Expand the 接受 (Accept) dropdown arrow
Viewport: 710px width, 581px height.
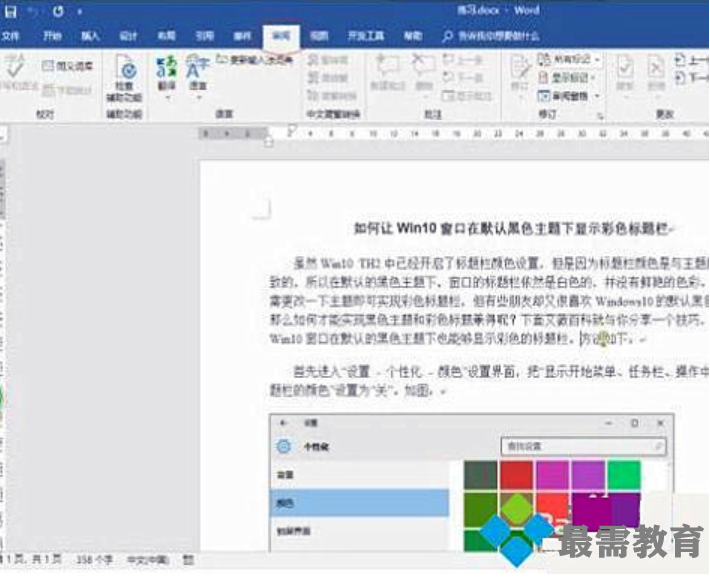[625, 96]
